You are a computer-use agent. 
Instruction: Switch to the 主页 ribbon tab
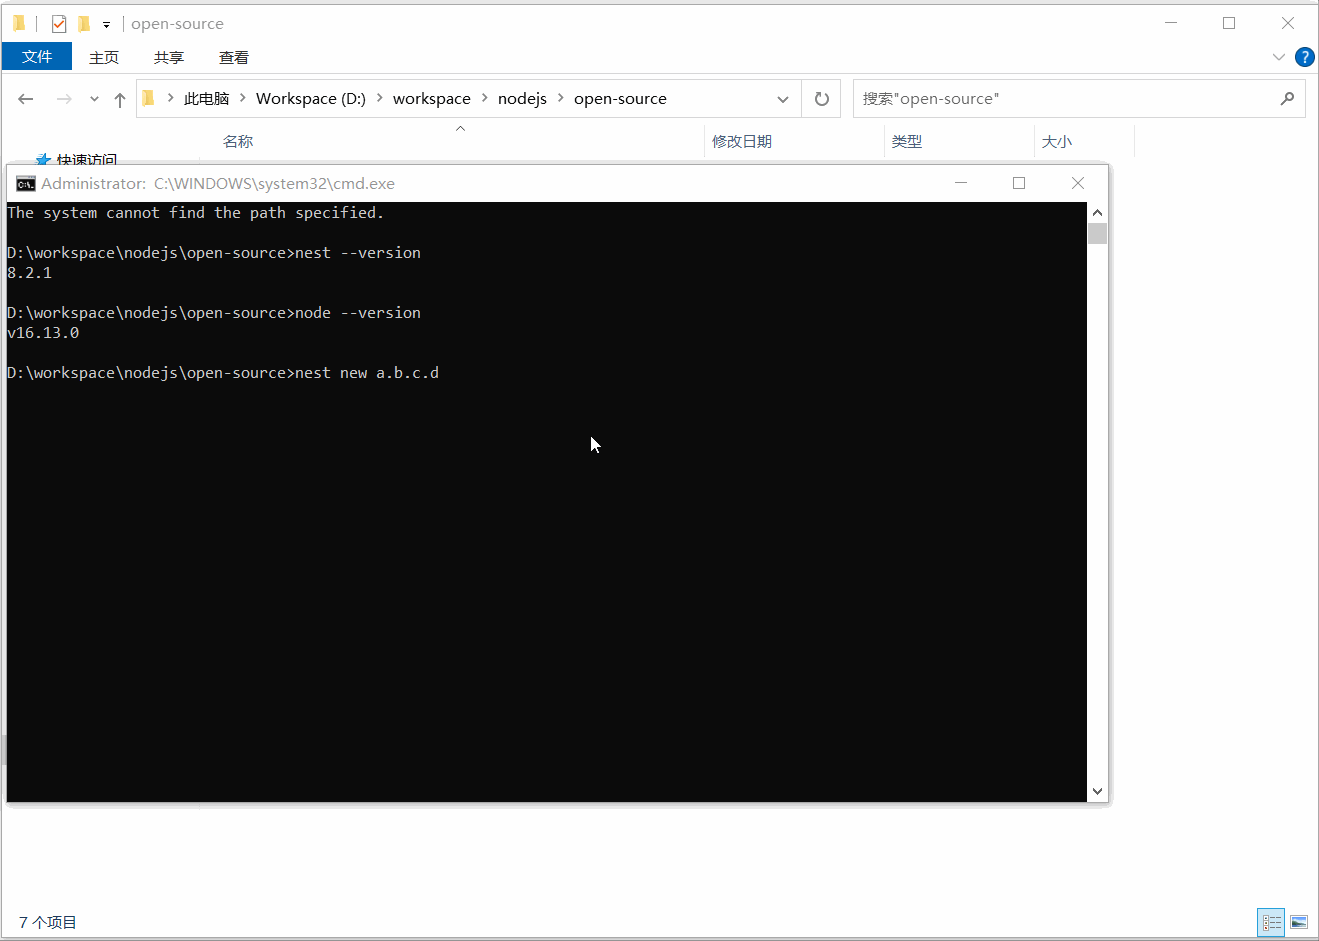coord(104,57)
